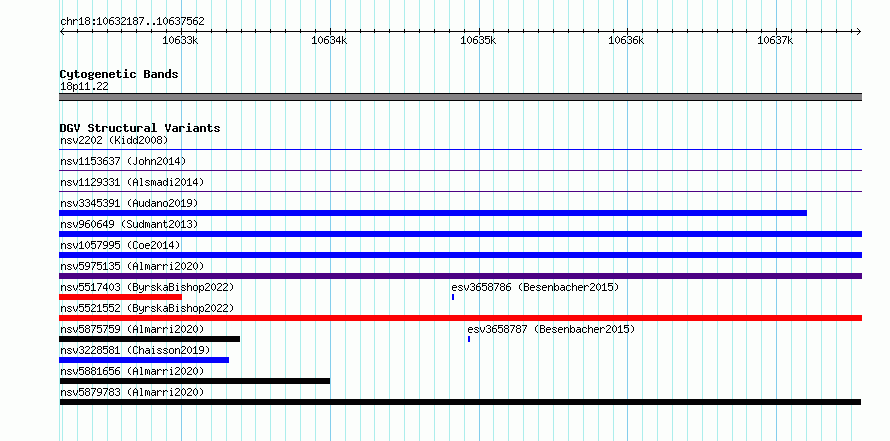Click the long red nsv5521552 bar
This screenshot has width=890, height=441.
(x=461, y=318)
